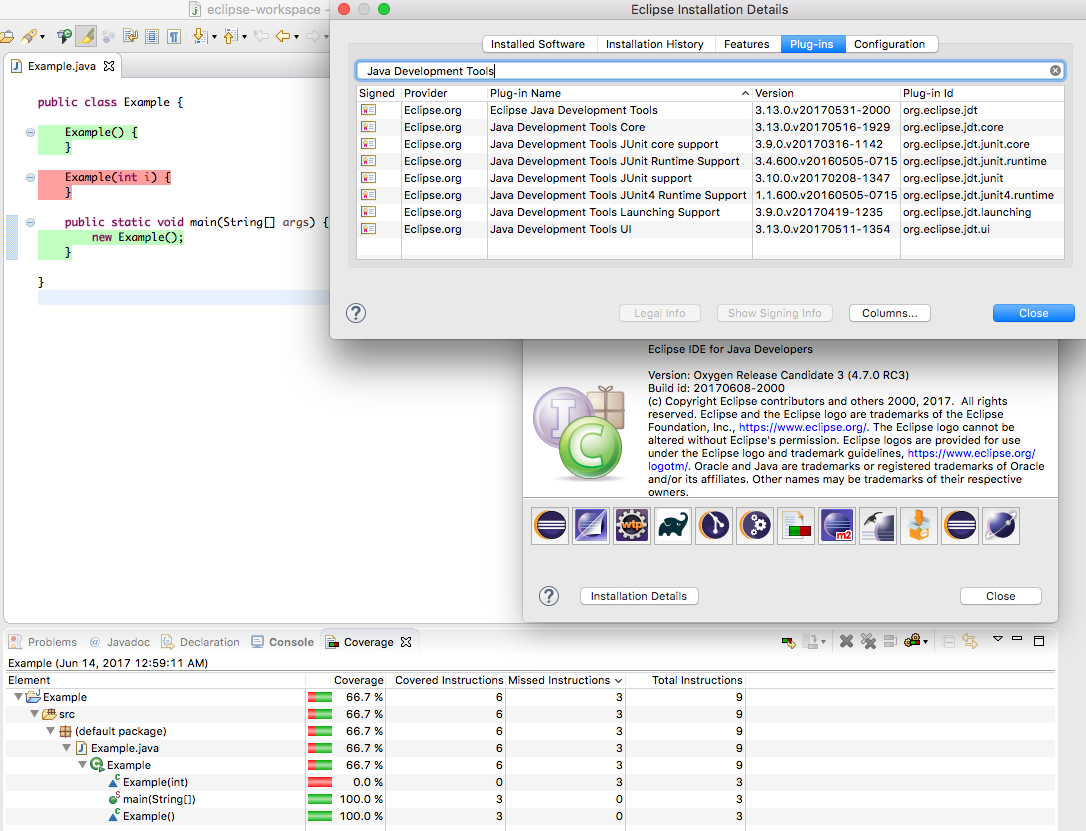Viewport: 1086px width, 831px height.
Task: Close the Coverage view tab
Action: point(407,642)
